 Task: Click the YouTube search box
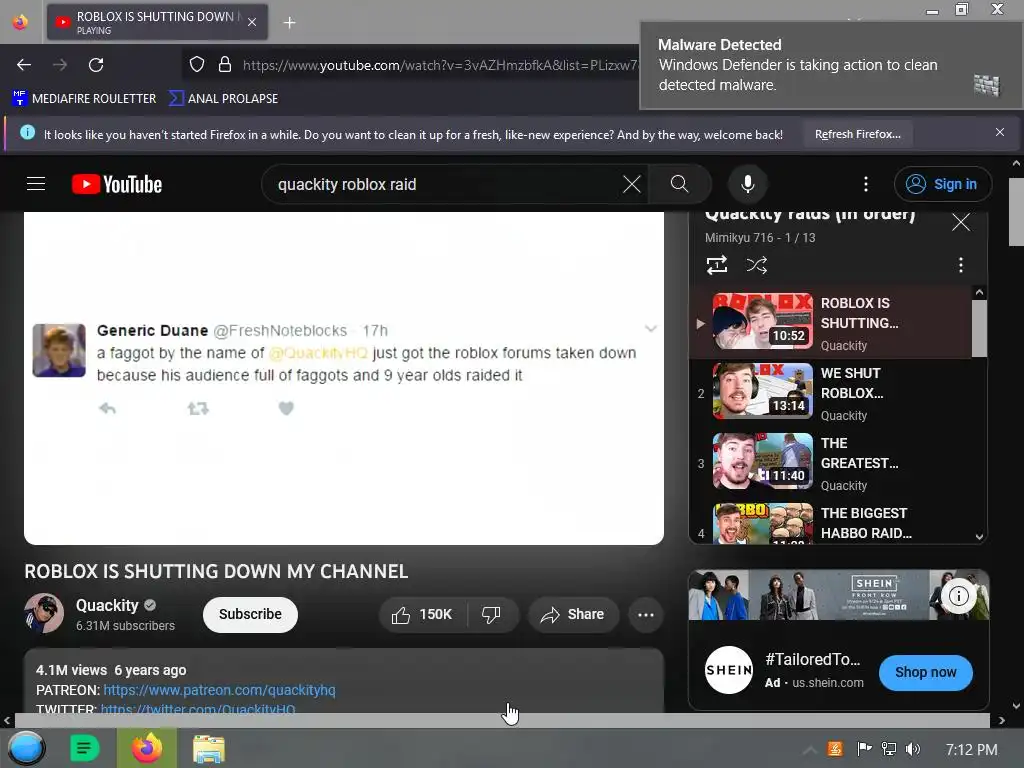[x=444, y=184]
